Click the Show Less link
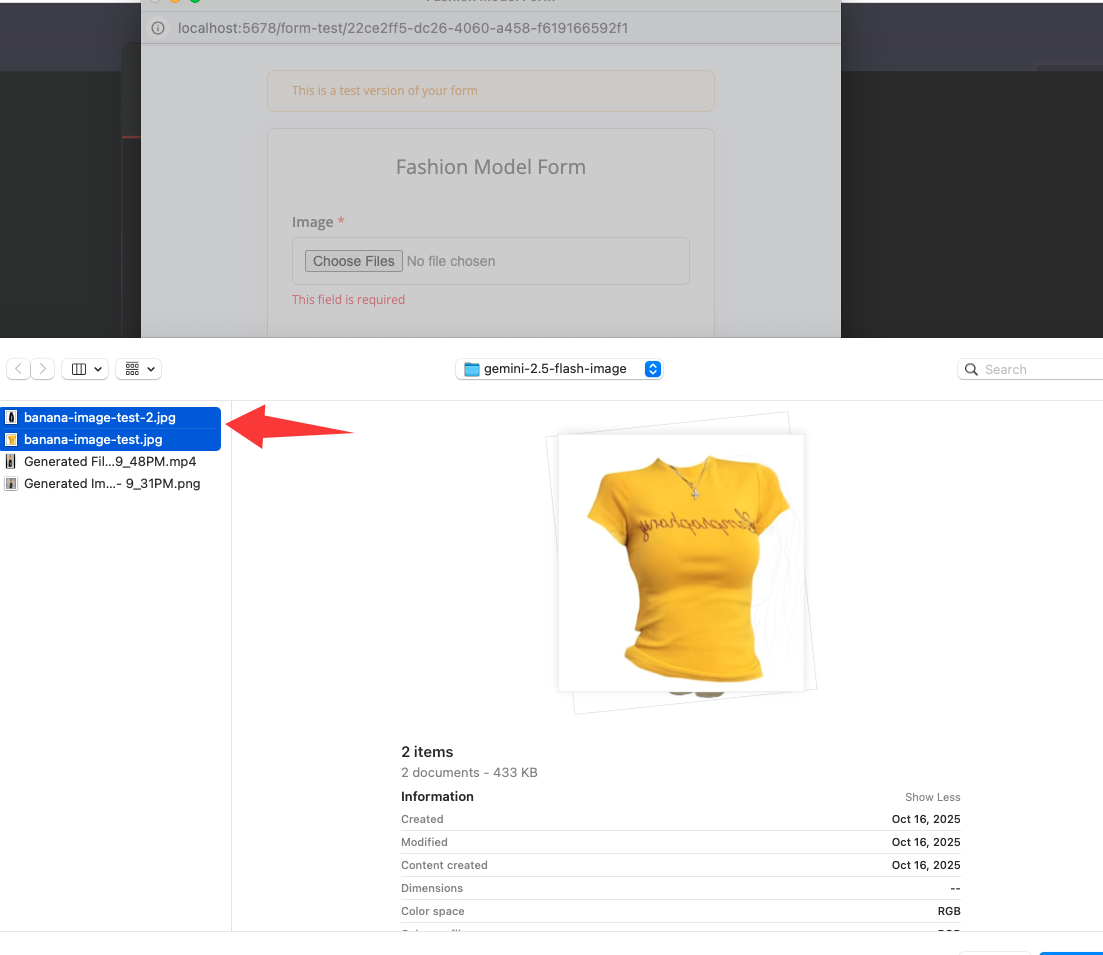The width and height of the screenshot is (1103, 955). pos(932,797)
